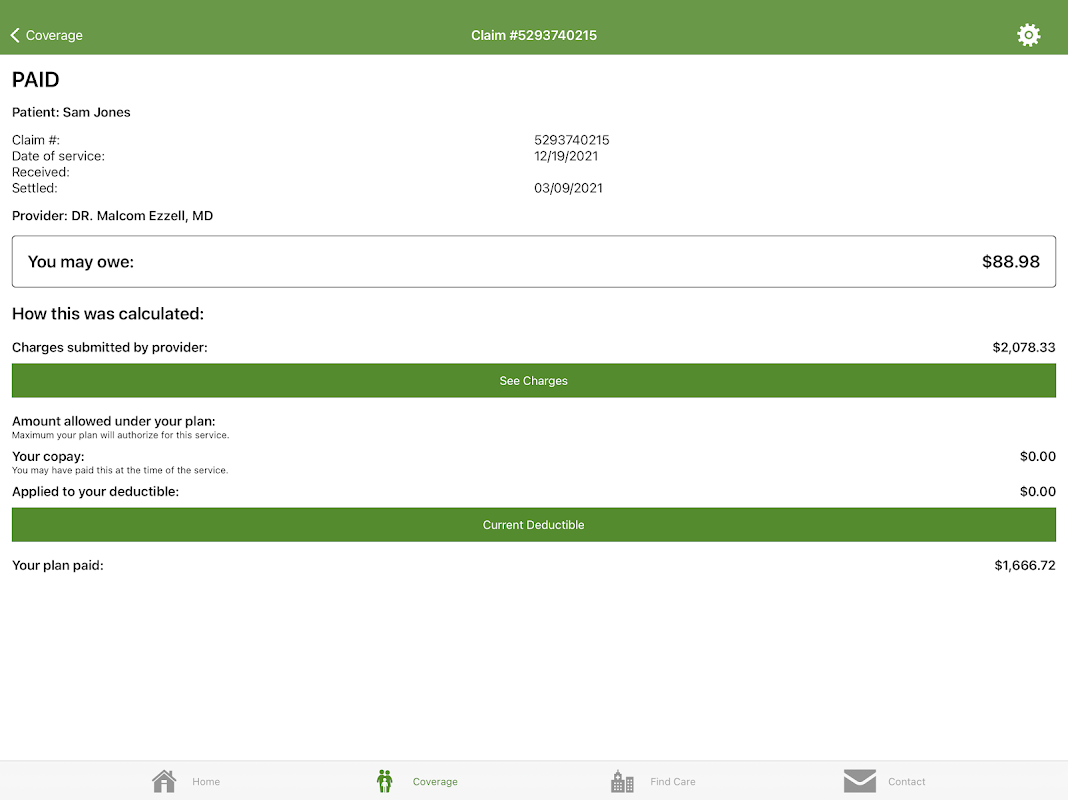This screenshot has width=1068, height=800.
Task: Click the Settled: label
Action: pos(34,188)
